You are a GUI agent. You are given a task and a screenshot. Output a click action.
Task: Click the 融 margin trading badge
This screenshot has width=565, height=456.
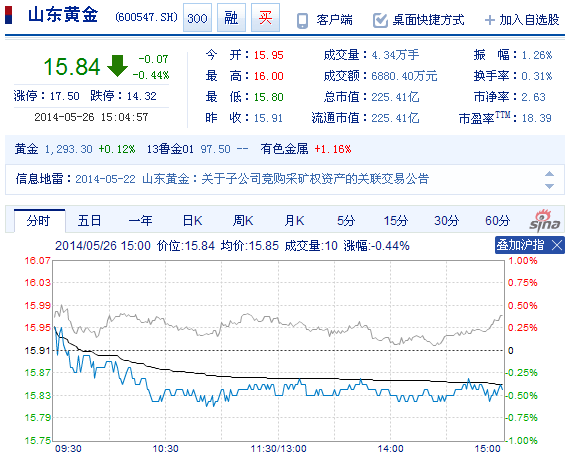pos(231,18)
